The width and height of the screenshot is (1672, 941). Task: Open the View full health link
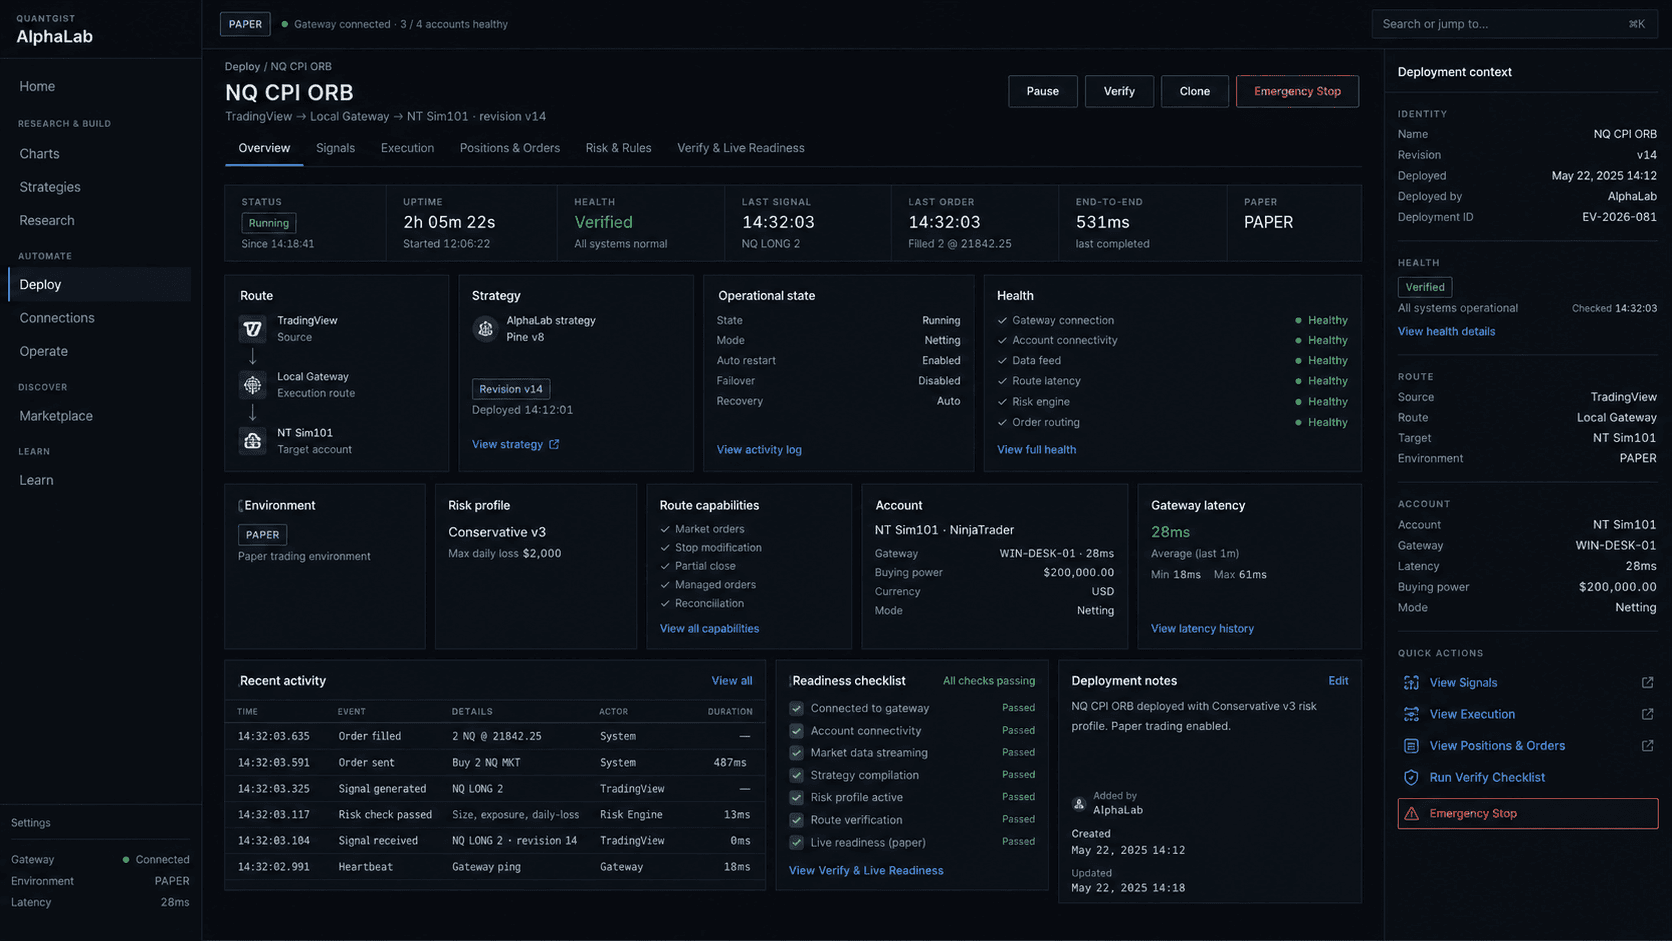coord(1036,450)
